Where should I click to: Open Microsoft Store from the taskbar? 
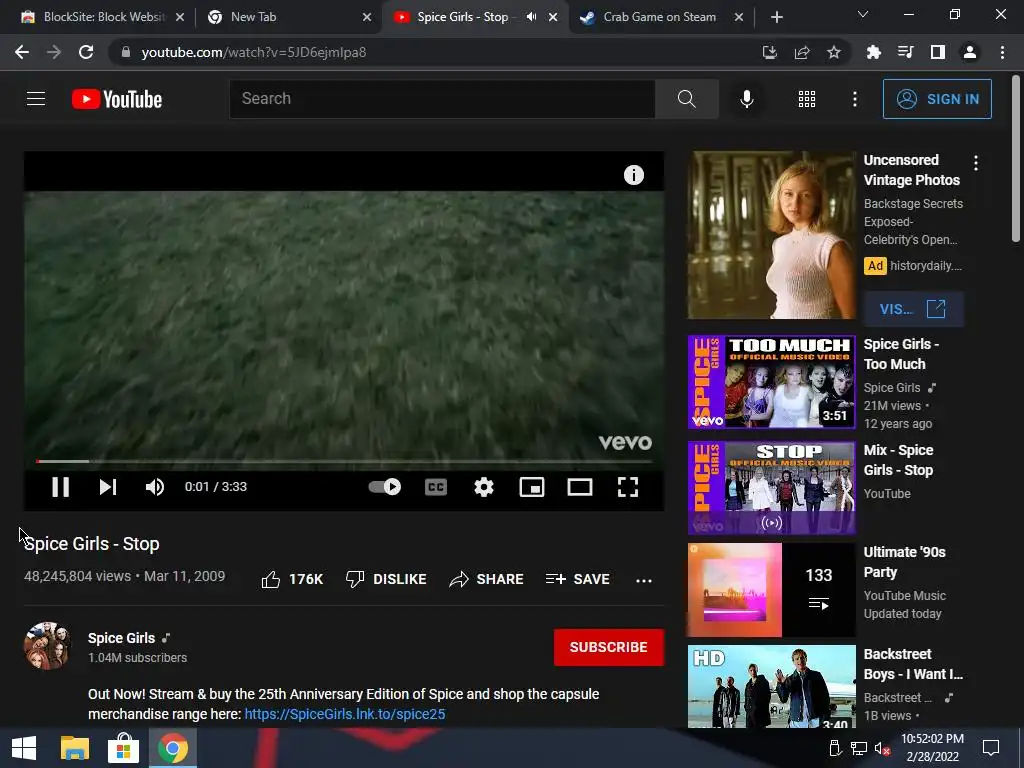[123, 748]
